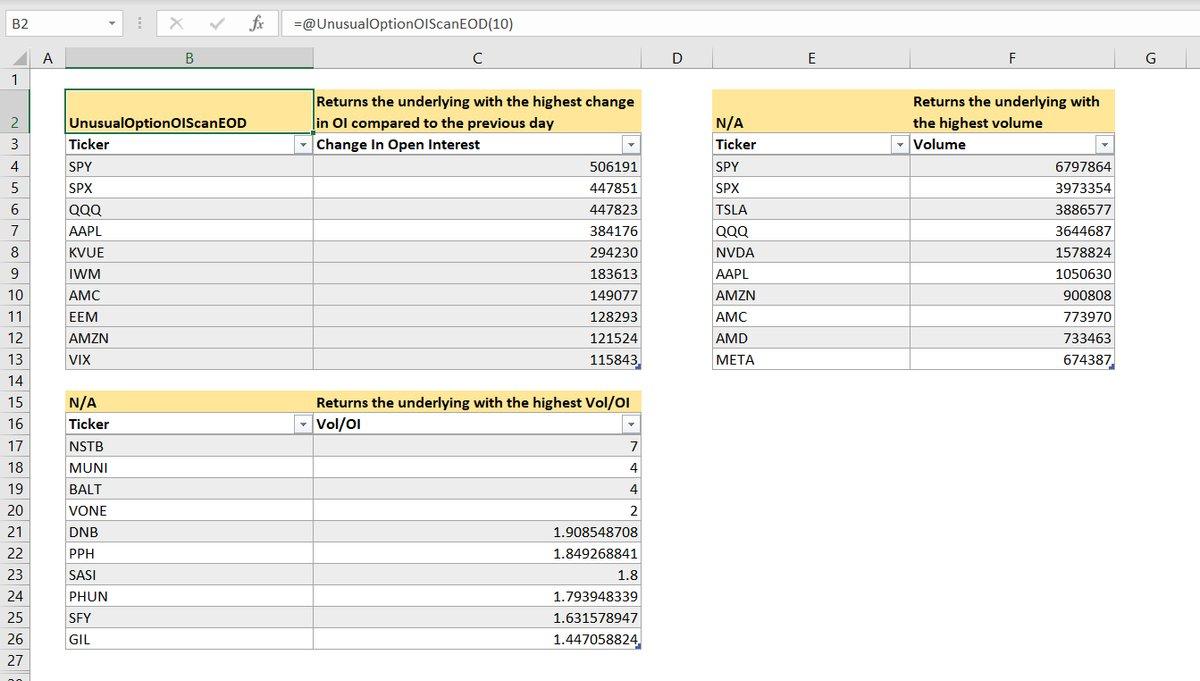Expand the Change In Open Interest filter
The image size is (1200, 681).
630,145
